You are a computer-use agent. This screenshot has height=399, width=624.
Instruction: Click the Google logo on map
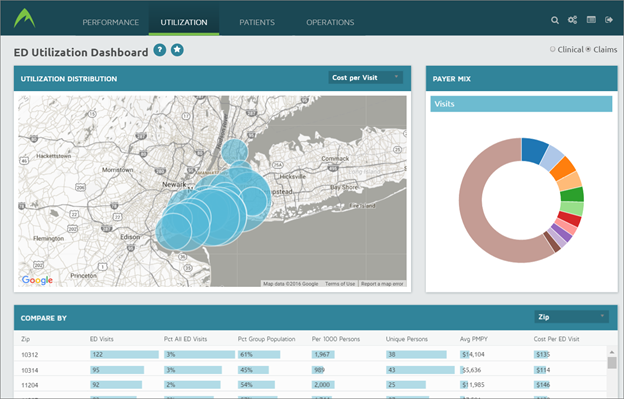(x=37, y=280)
